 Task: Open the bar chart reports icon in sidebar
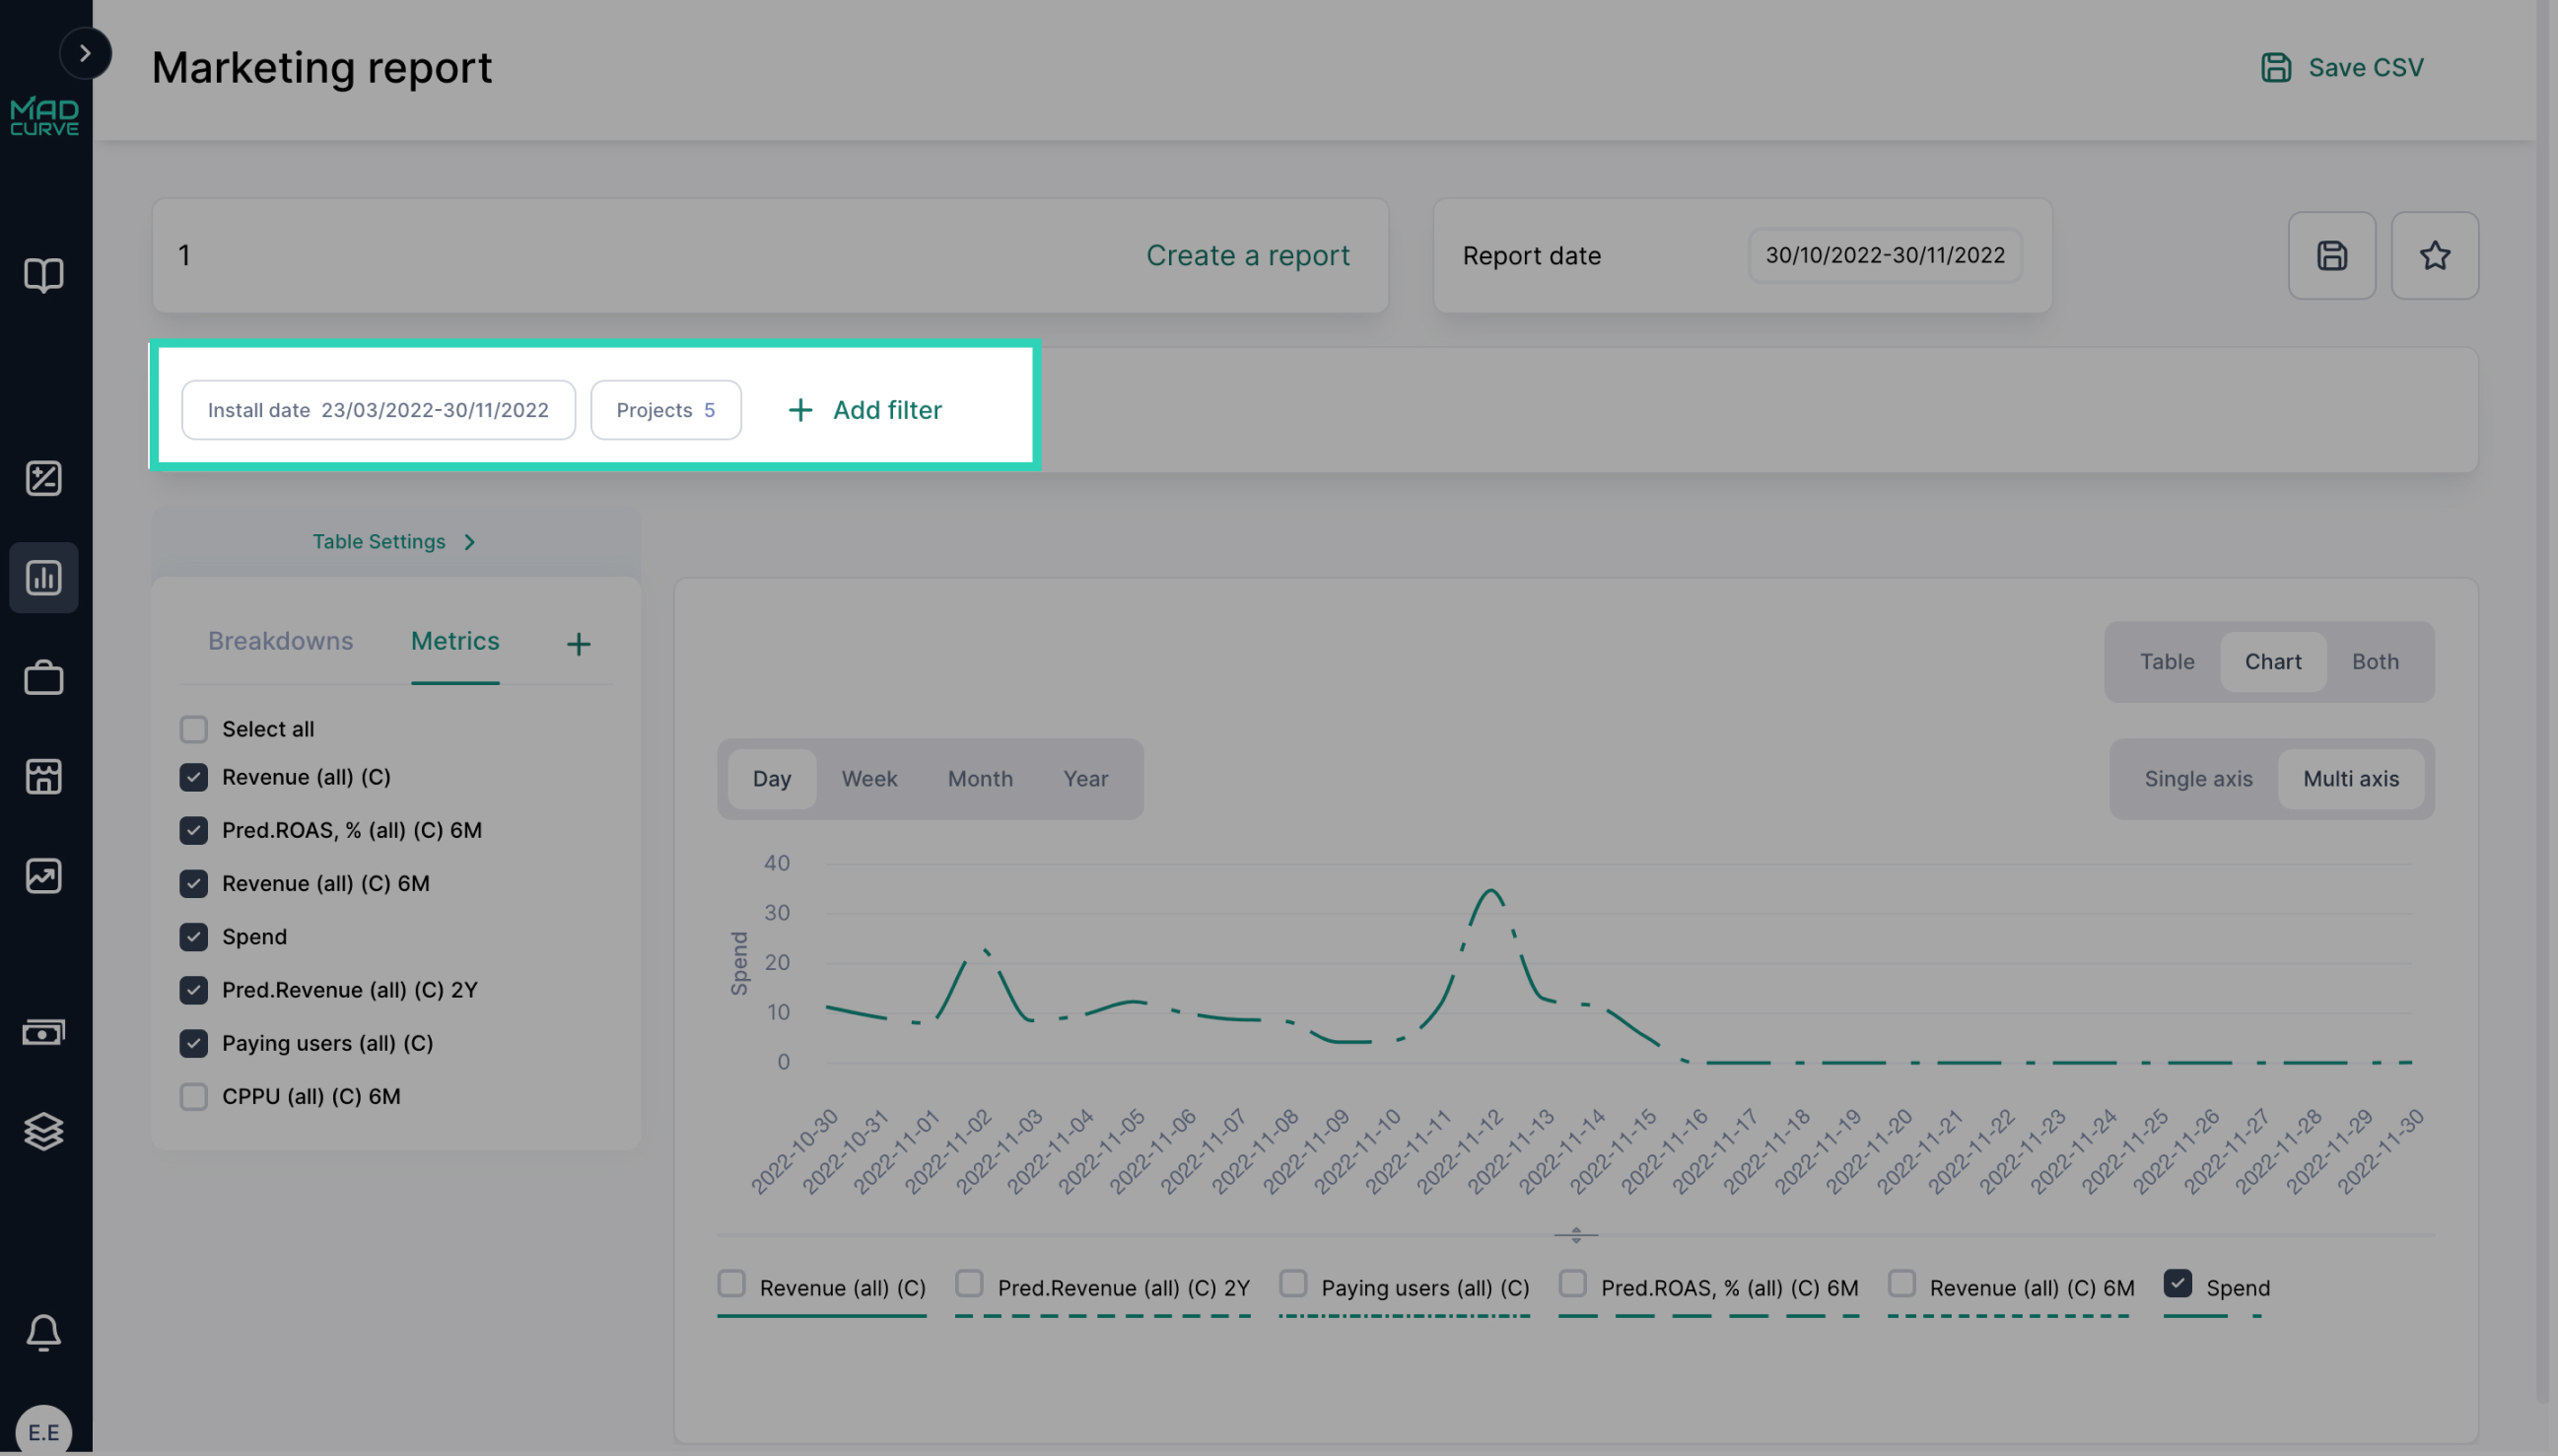tap(44, 577)
